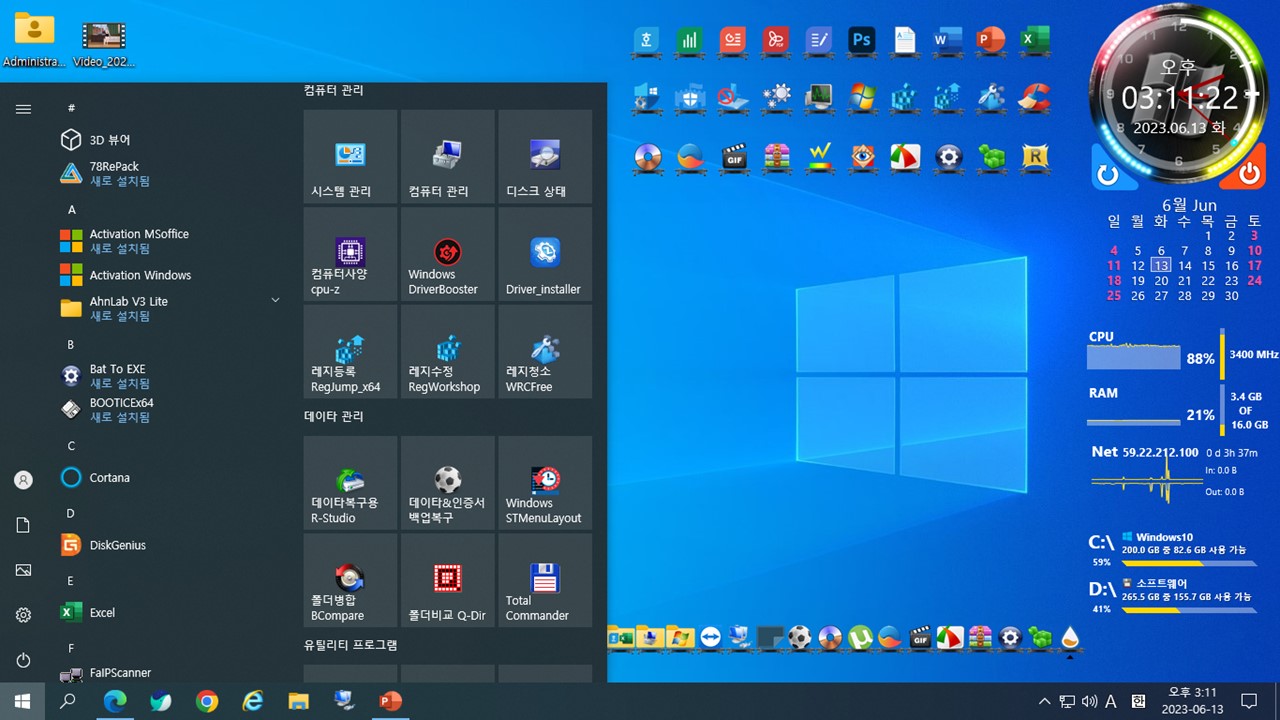Expand the Start menu hamburger navigation
The image size is (1280, 720).
tap(23, 109)
